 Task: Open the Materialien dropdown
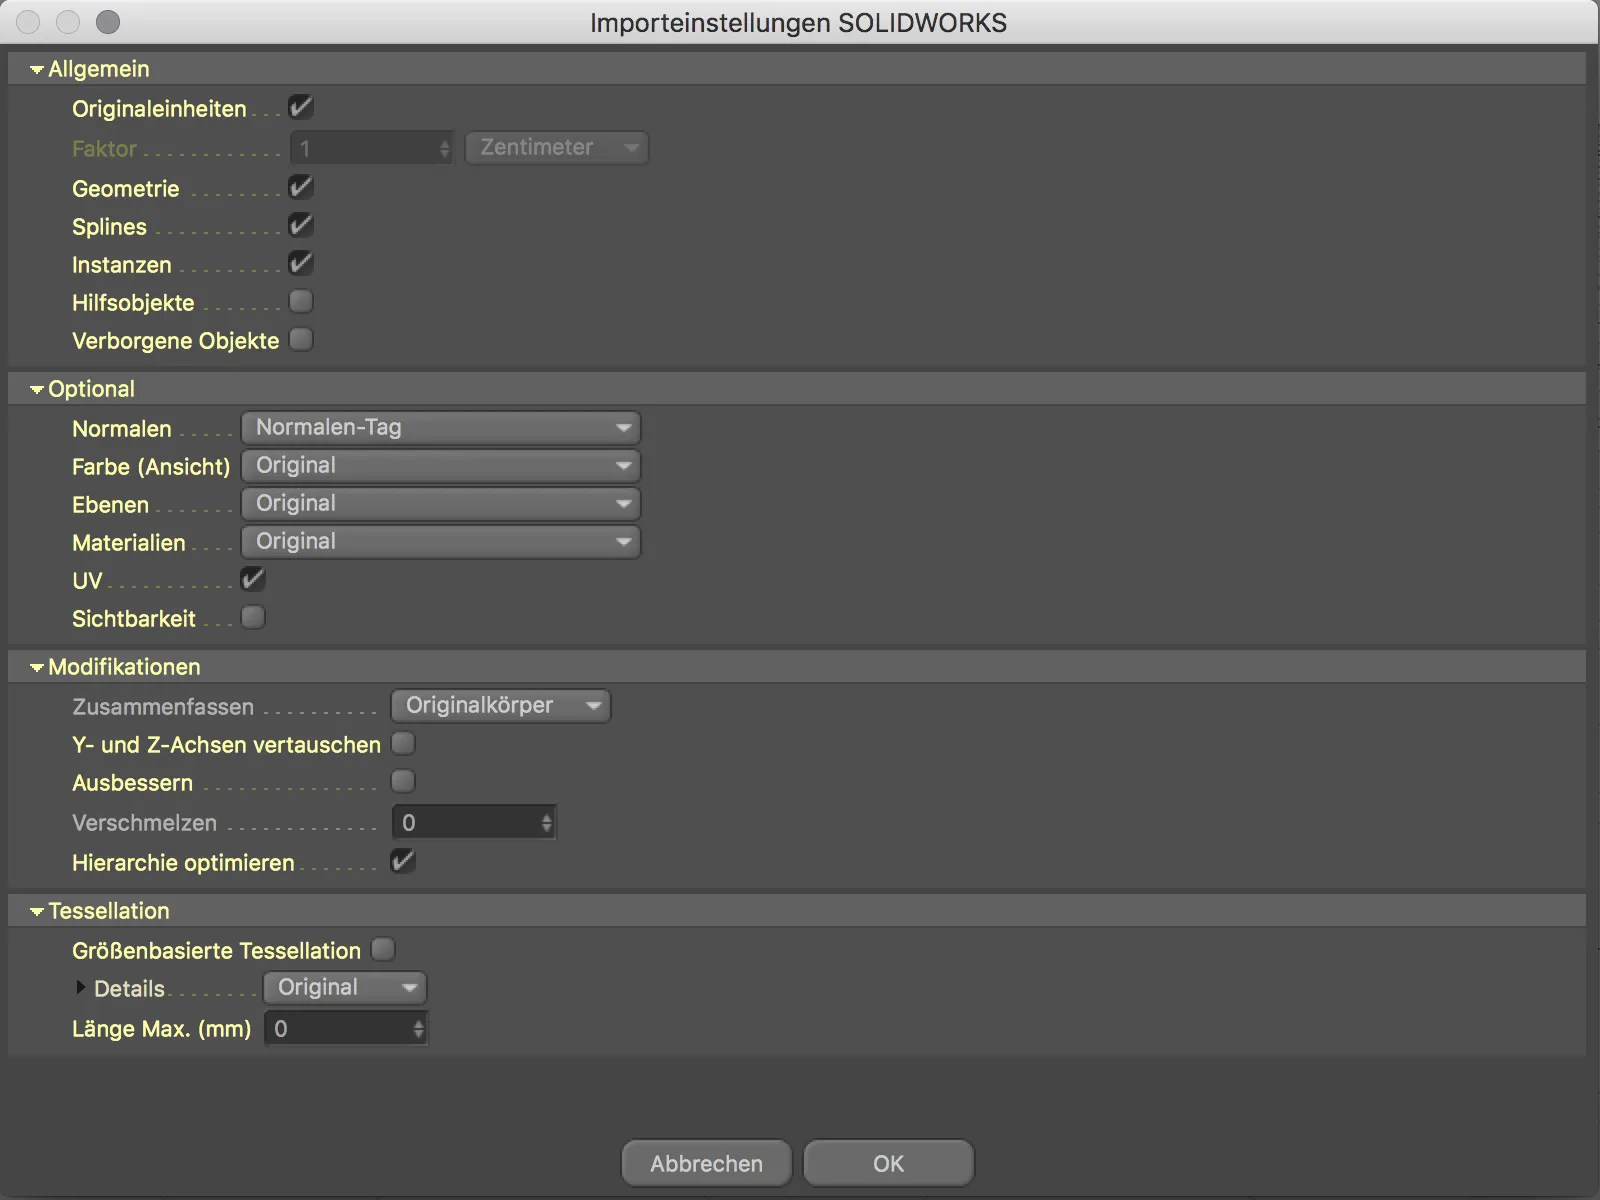[441, 542]
